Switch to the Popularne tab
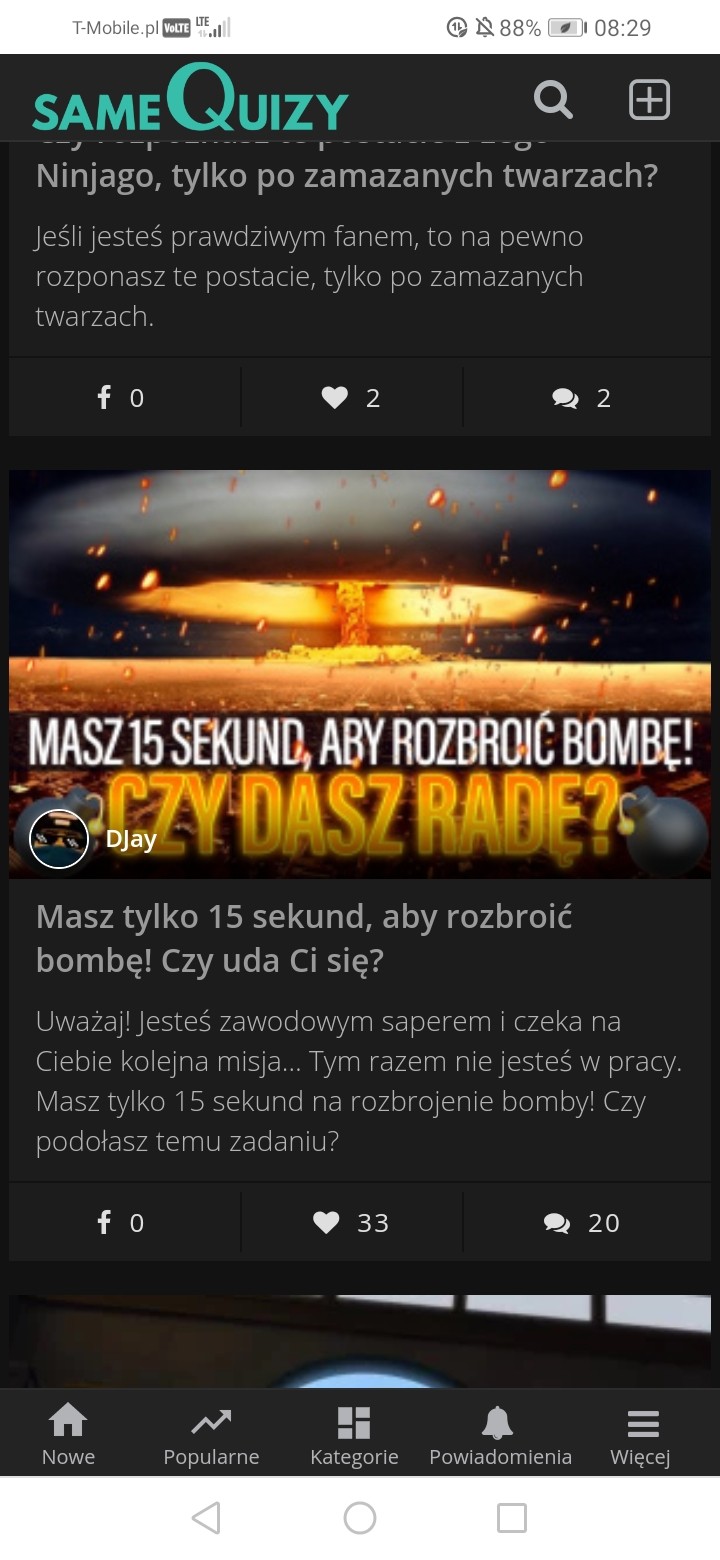 (x=211, y=1434)
